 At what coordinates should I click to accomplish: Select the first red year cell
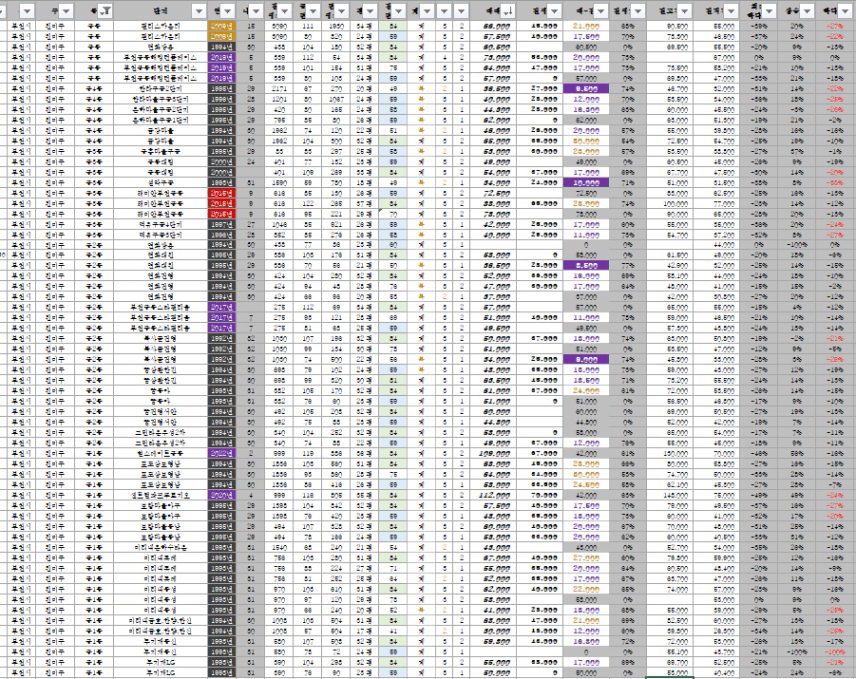pos(221,198)
